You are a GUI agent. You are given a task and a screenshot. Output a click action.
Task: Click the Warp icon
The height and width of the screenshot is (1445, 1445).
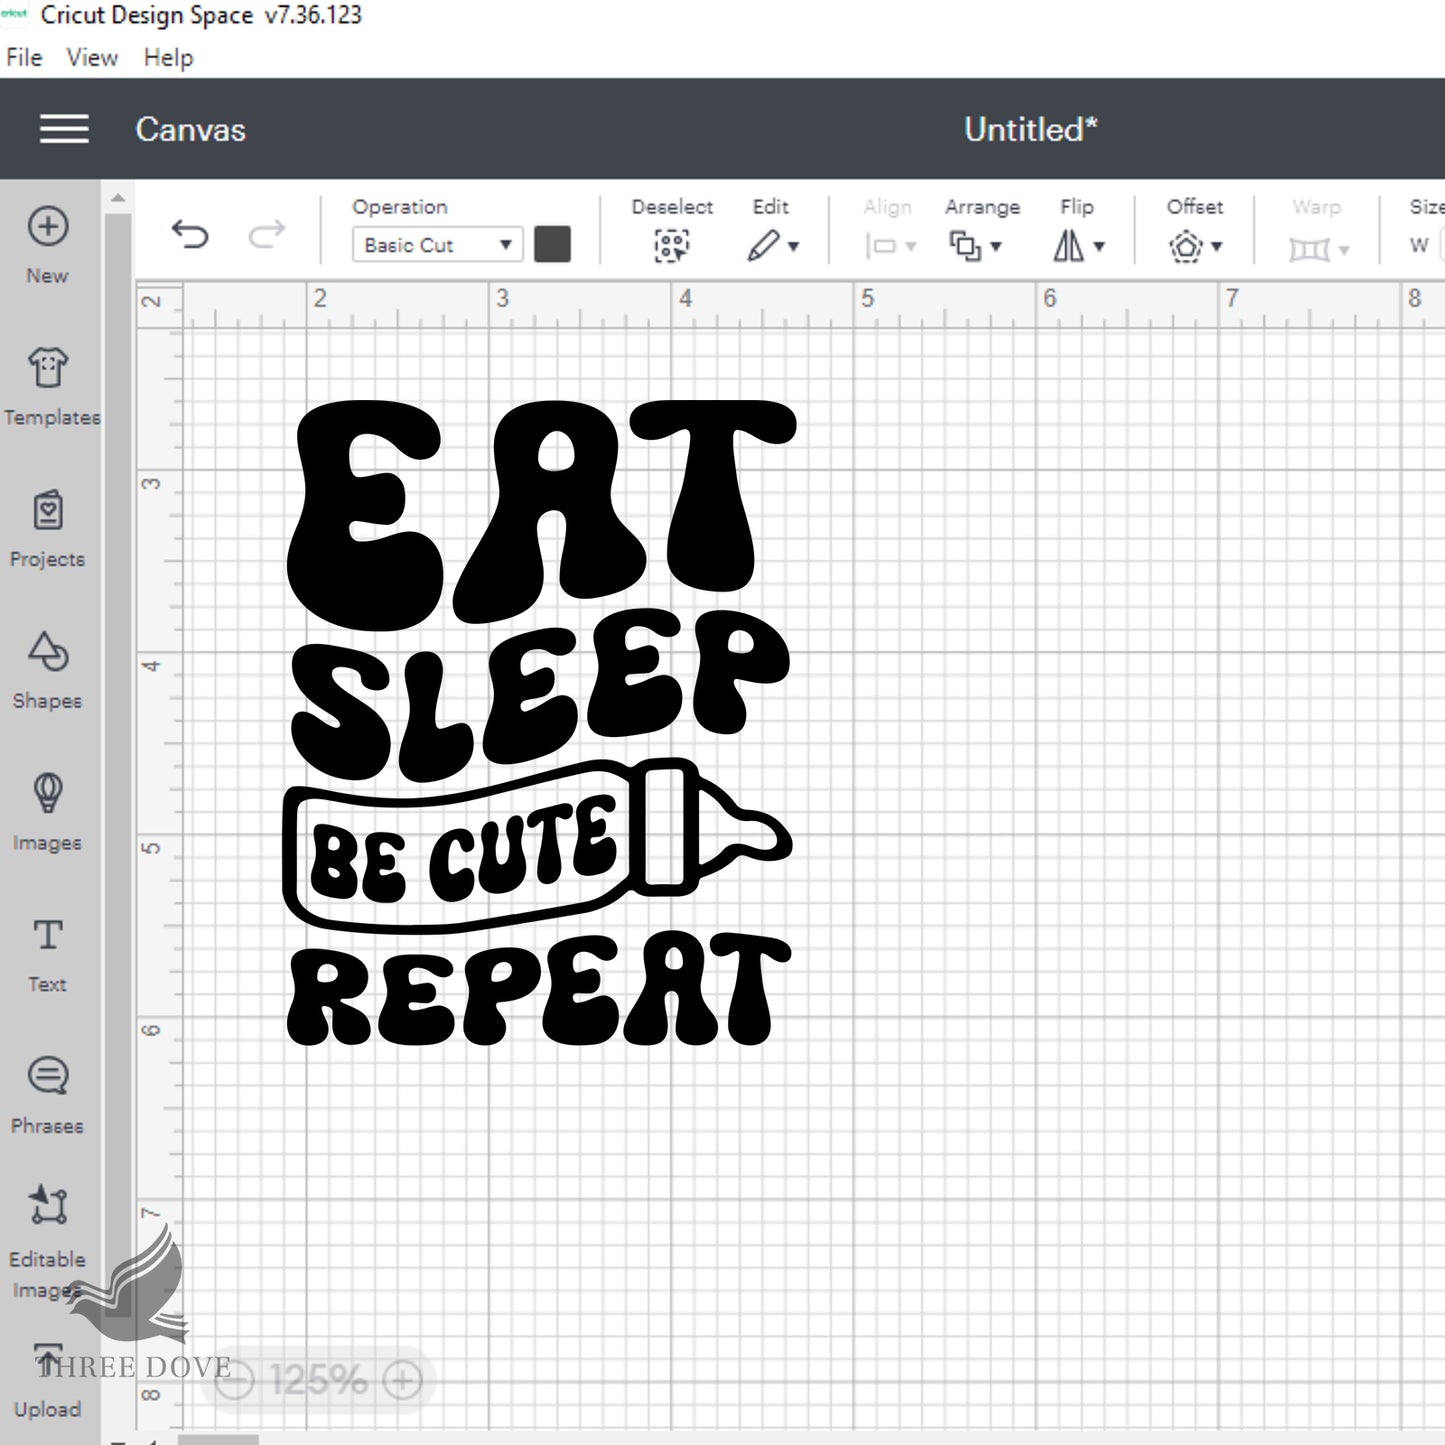1309,248
